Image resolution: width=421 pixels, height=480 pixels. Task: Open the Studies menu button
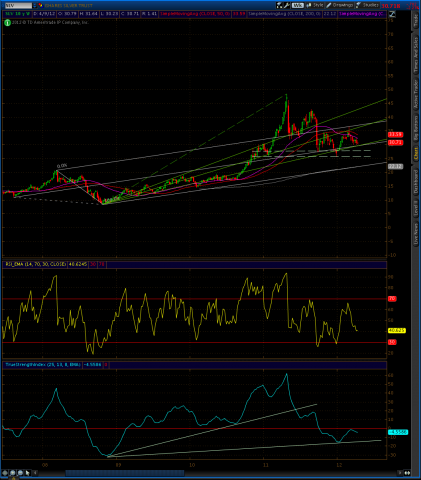[367, 5]
